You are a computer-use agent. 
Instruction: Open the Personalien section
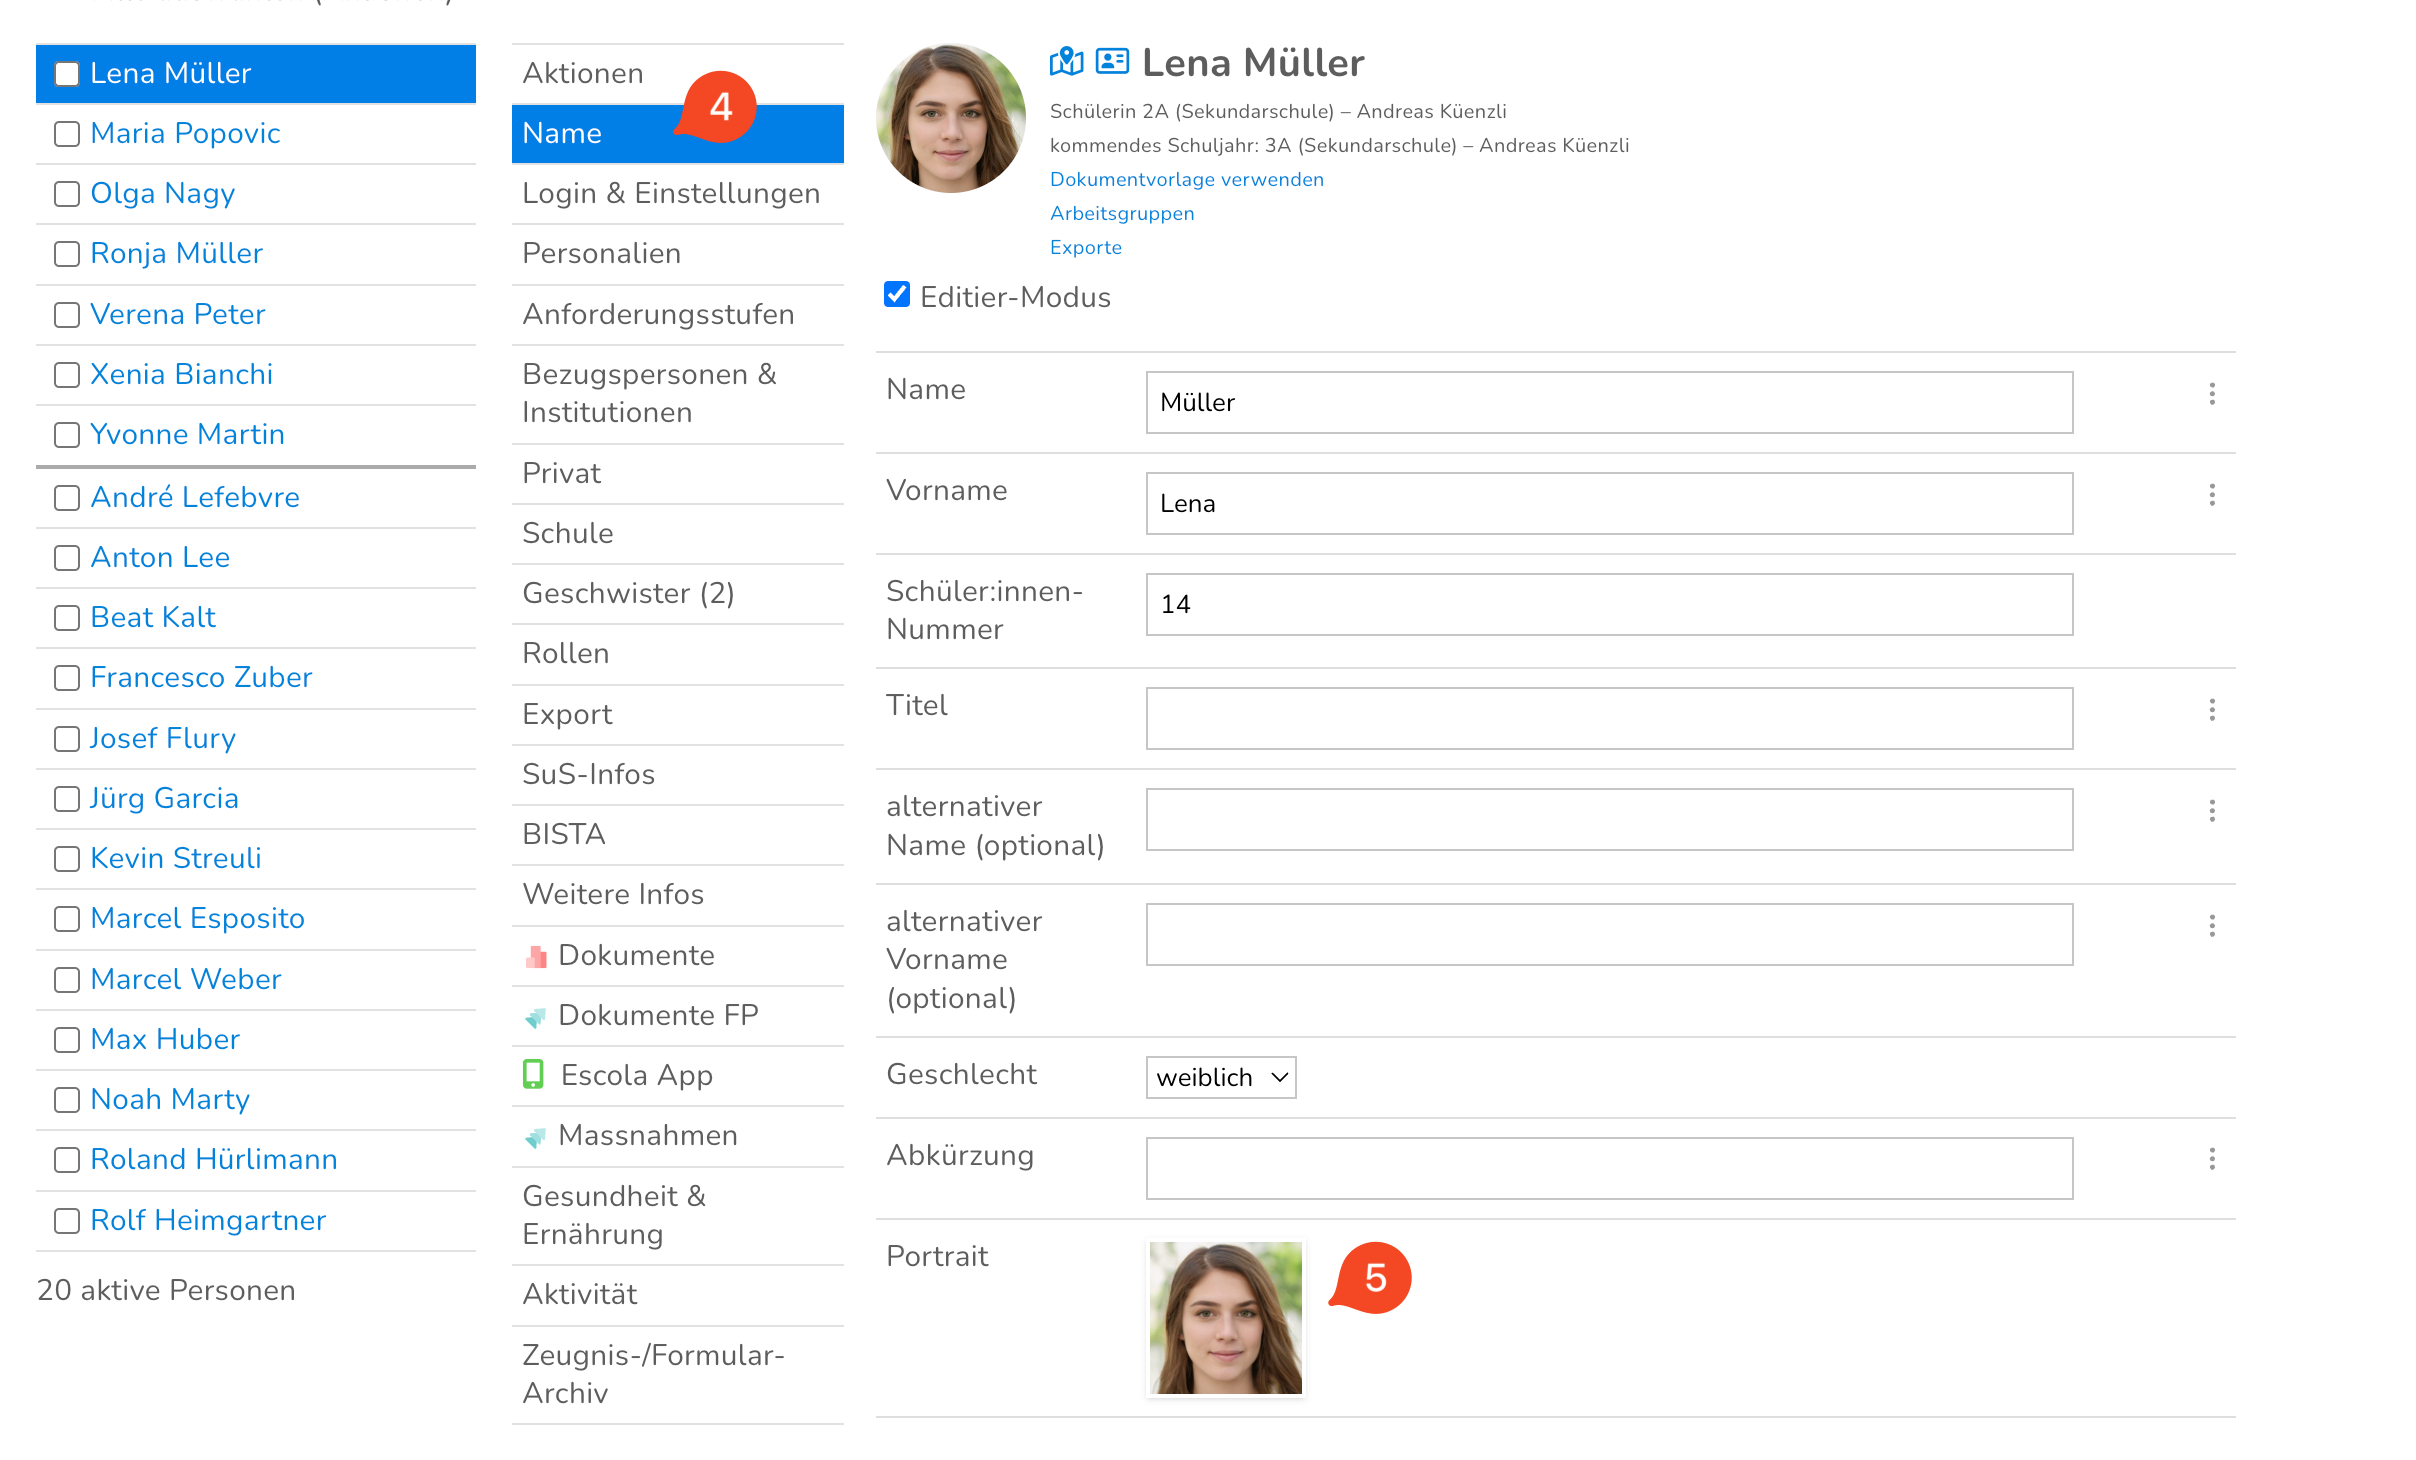point(601,254)
